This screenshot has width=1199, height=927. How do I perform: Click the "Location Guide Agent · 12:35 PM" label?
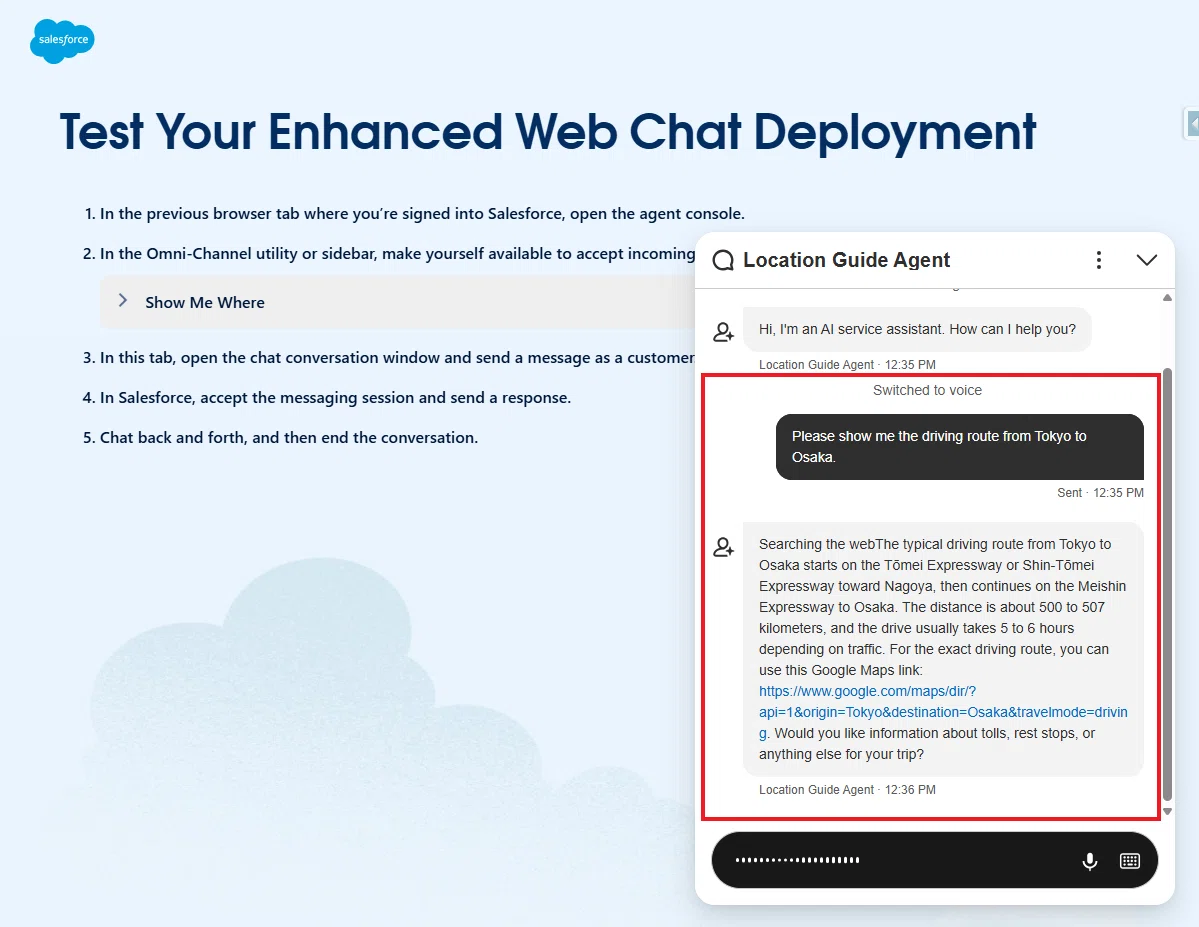(x=847, y=365)
